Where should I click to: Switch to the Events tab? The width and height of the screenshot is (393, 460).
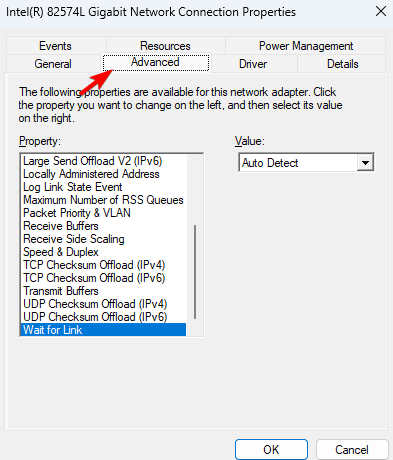[55, 46]
